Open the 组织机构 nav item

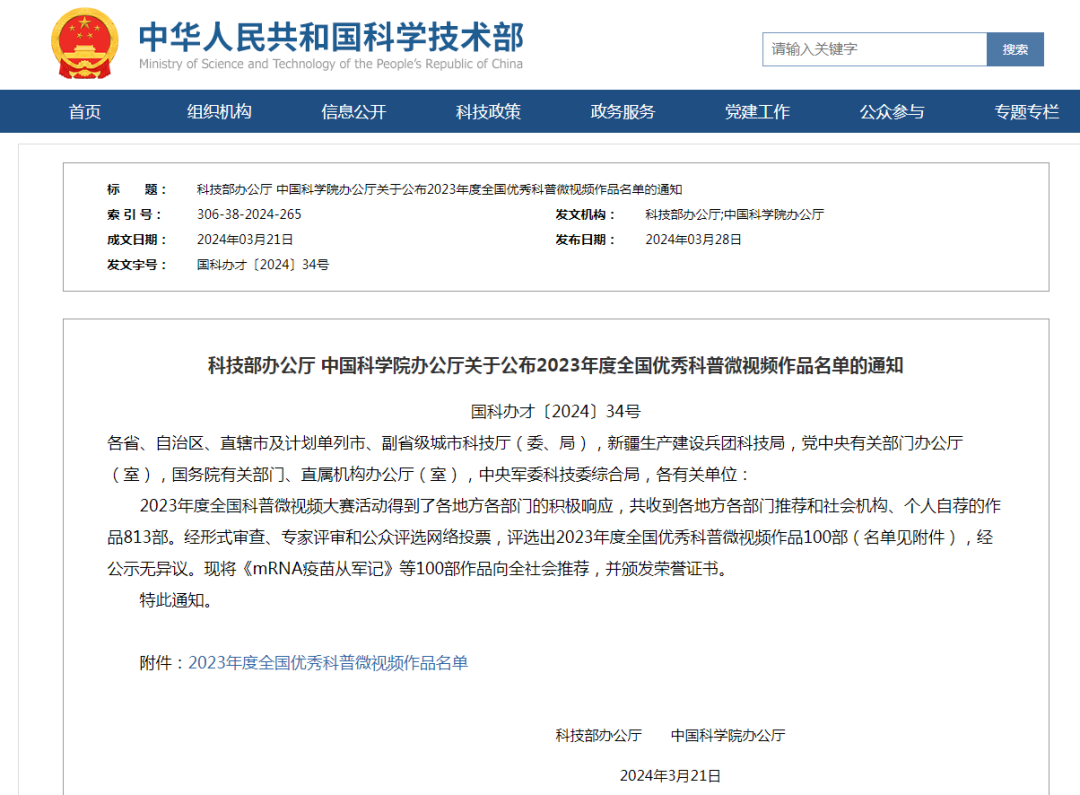219,112
